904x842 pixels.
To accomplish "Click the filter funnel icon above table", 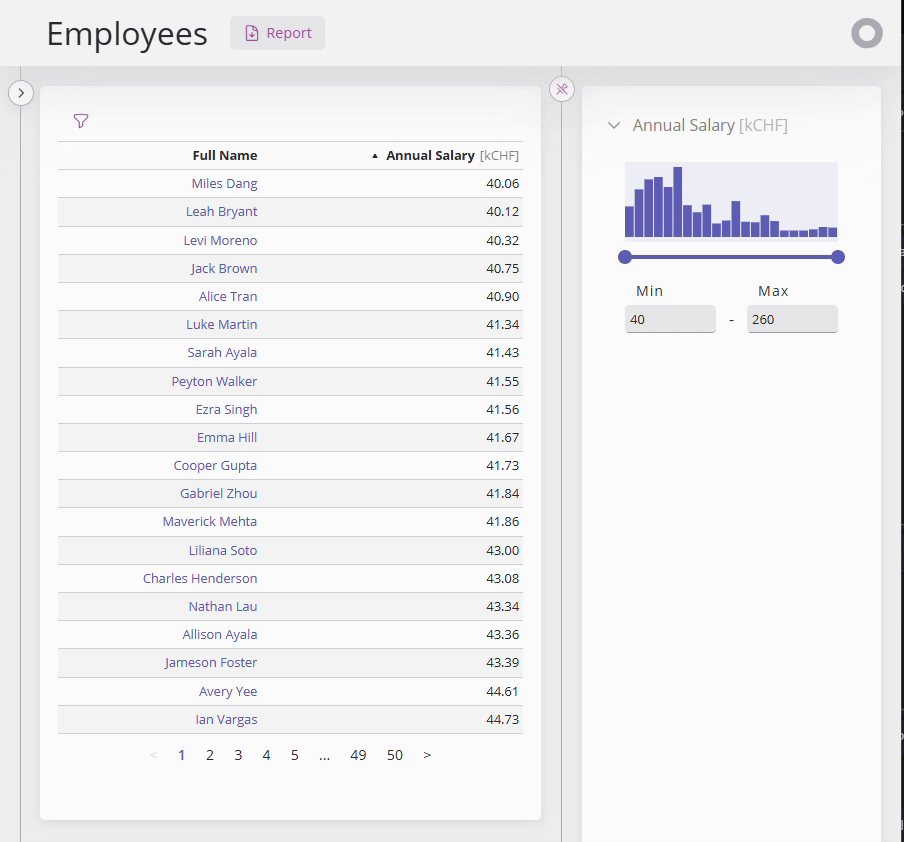I will point(81,121).
